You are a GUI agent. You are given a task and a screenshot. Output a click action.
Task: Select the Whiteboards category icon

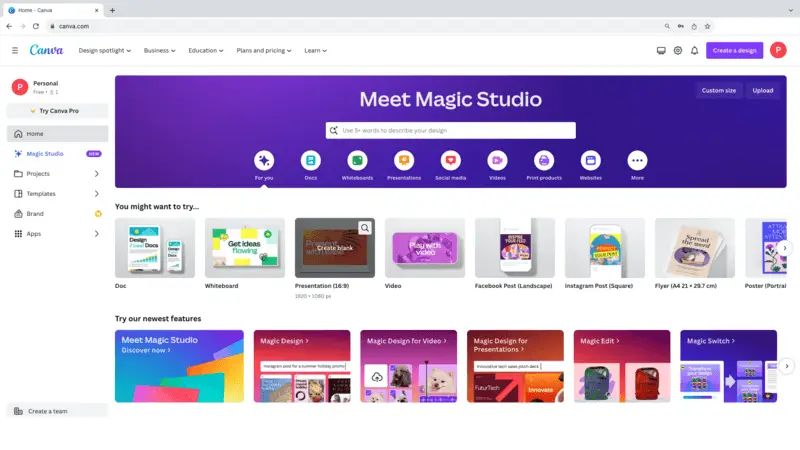357,161
